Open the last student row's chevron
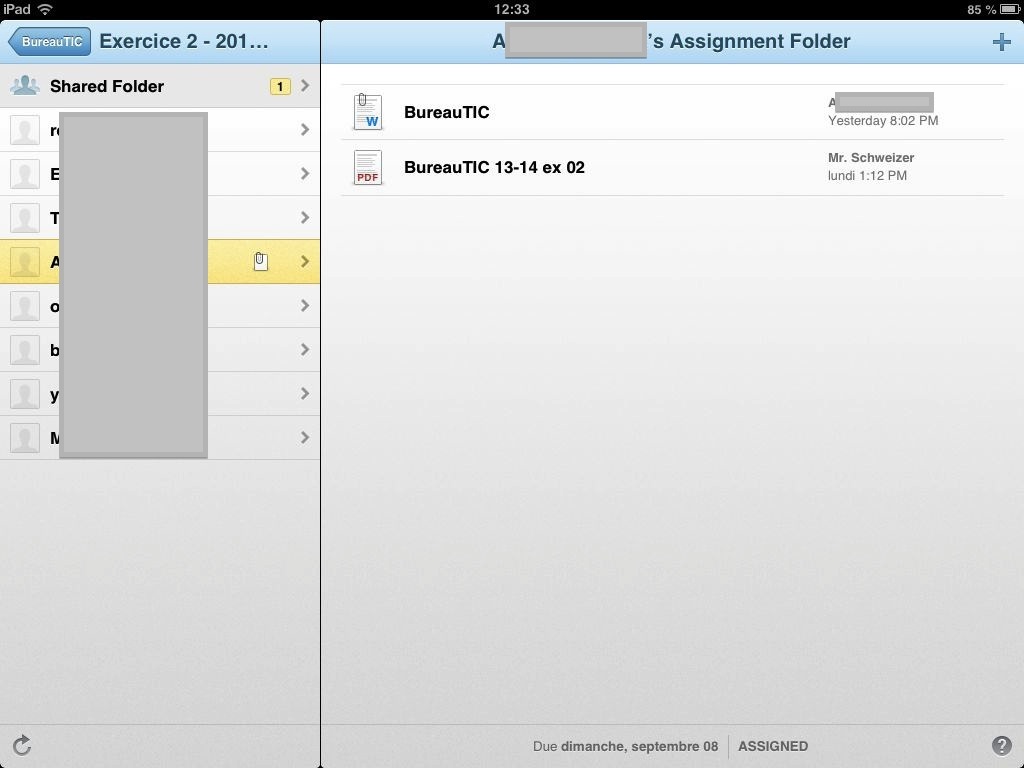 click(x=305, y=438)
